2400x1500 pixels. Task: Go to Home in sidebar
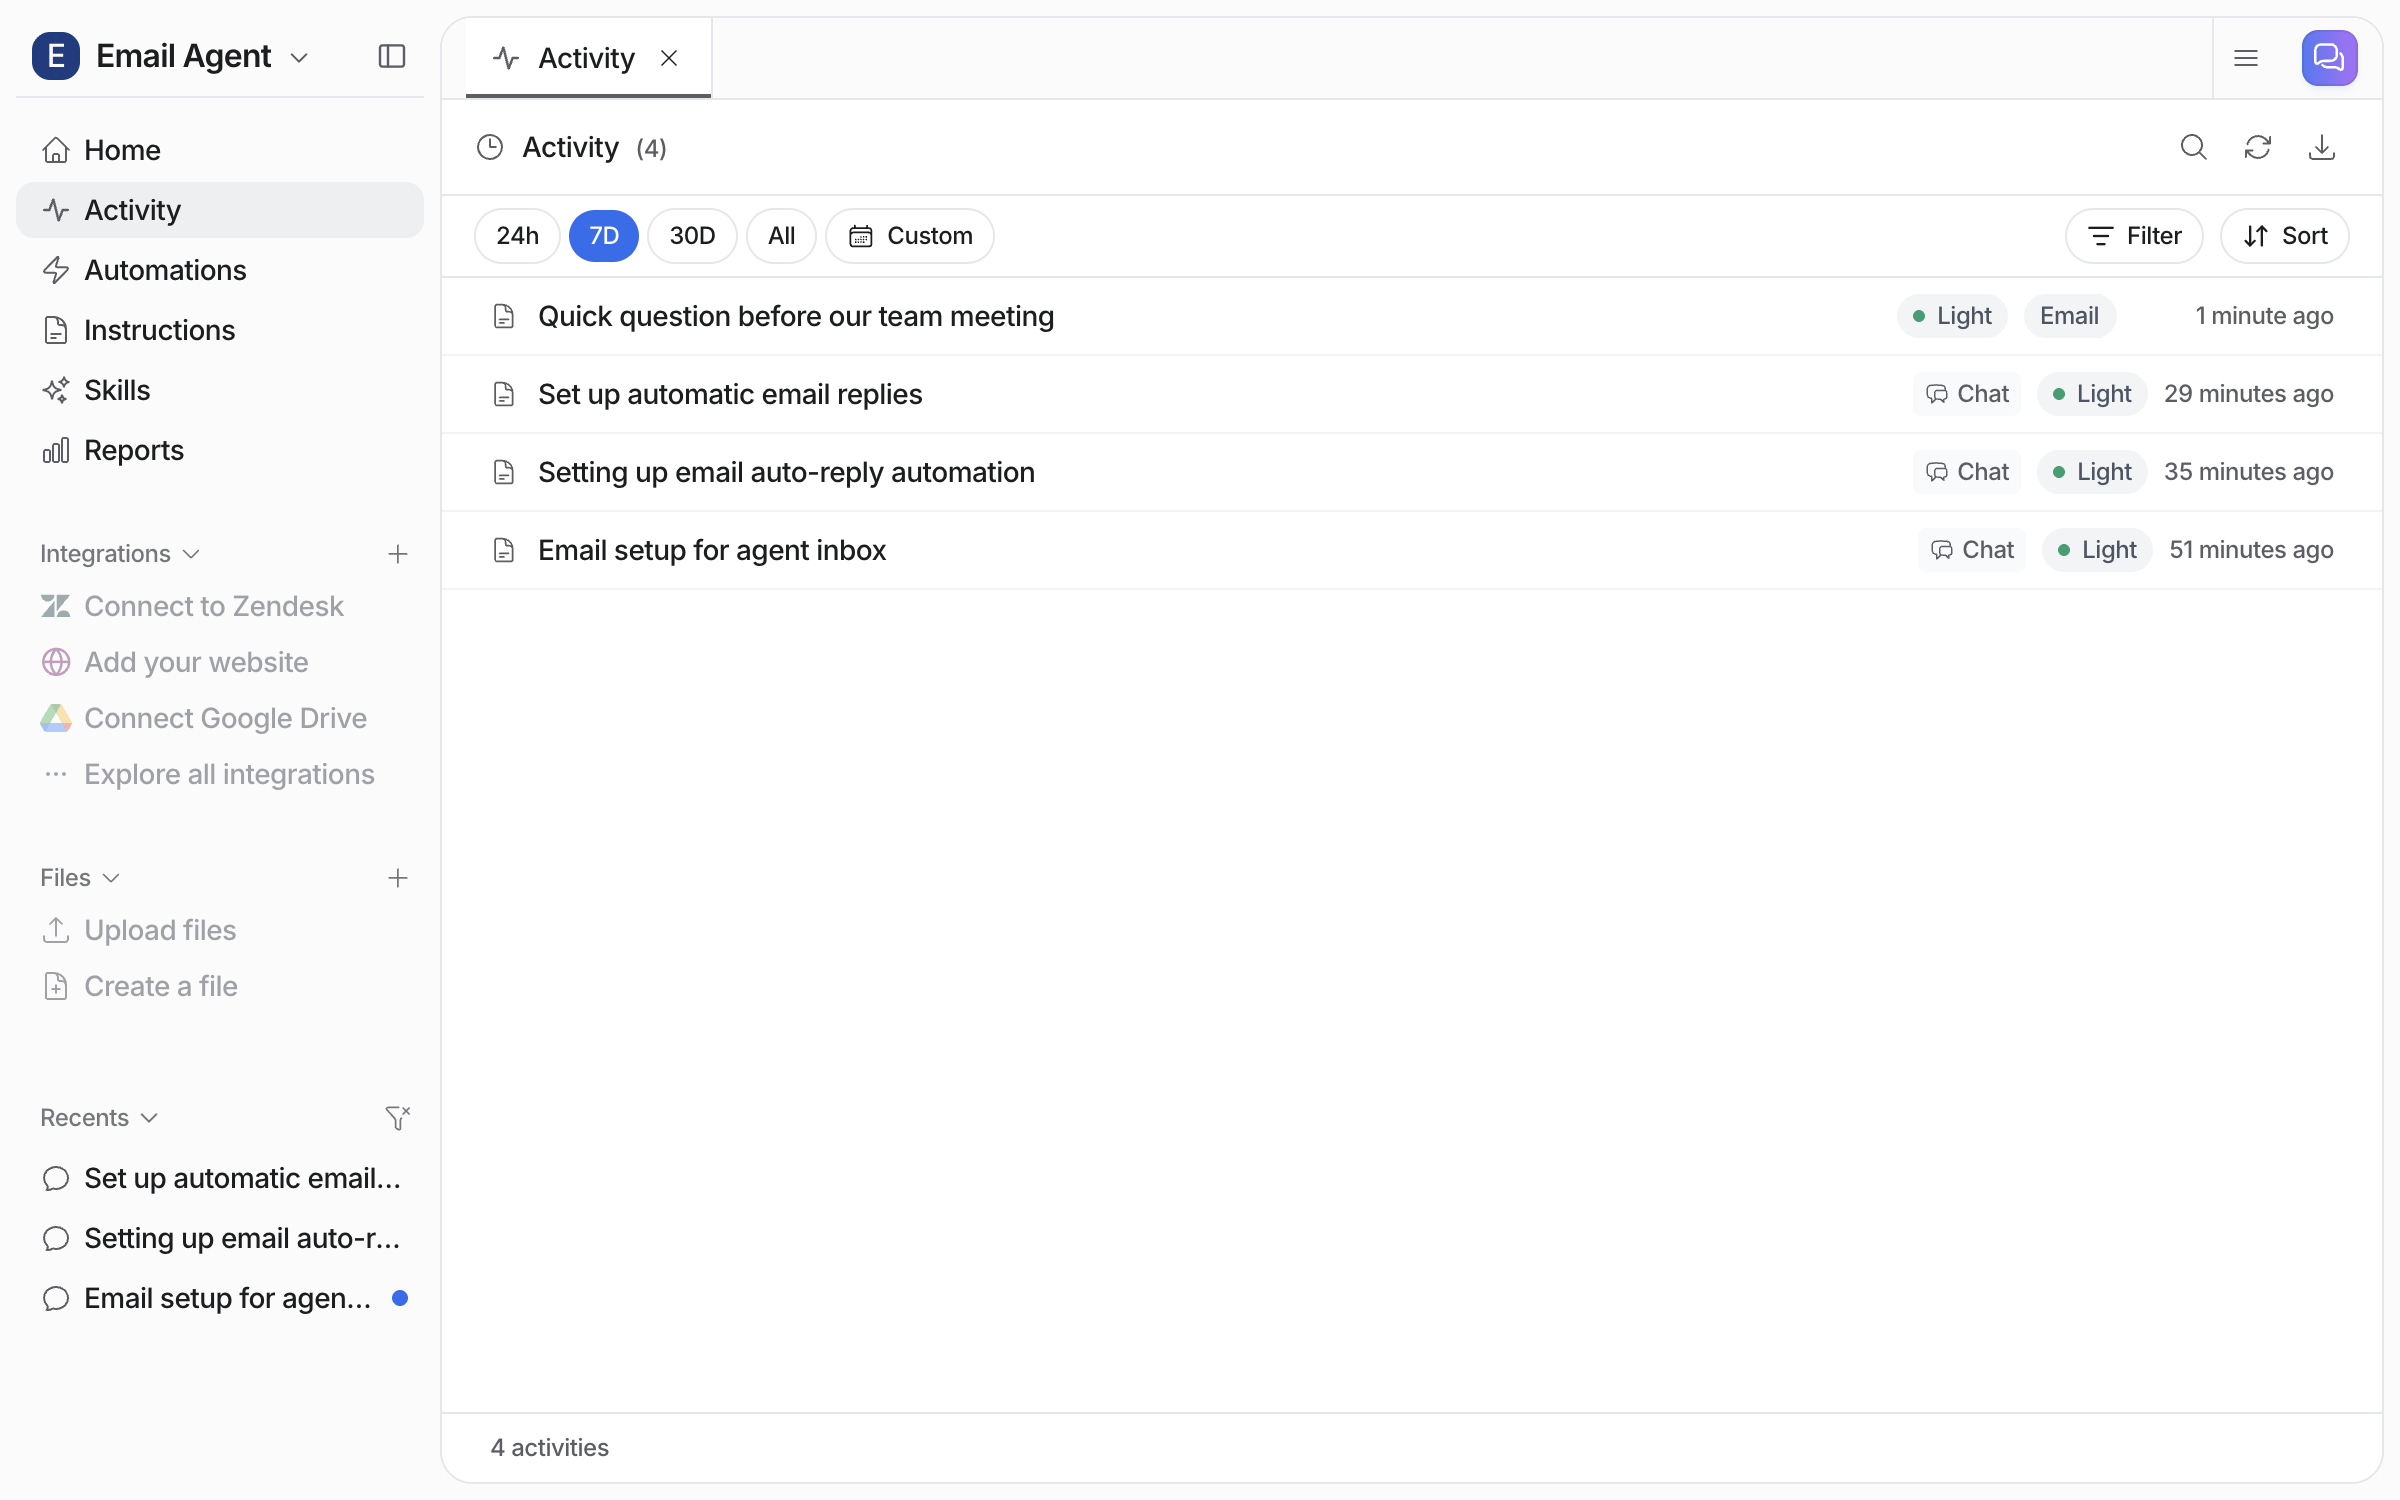(x=220, y=150)
